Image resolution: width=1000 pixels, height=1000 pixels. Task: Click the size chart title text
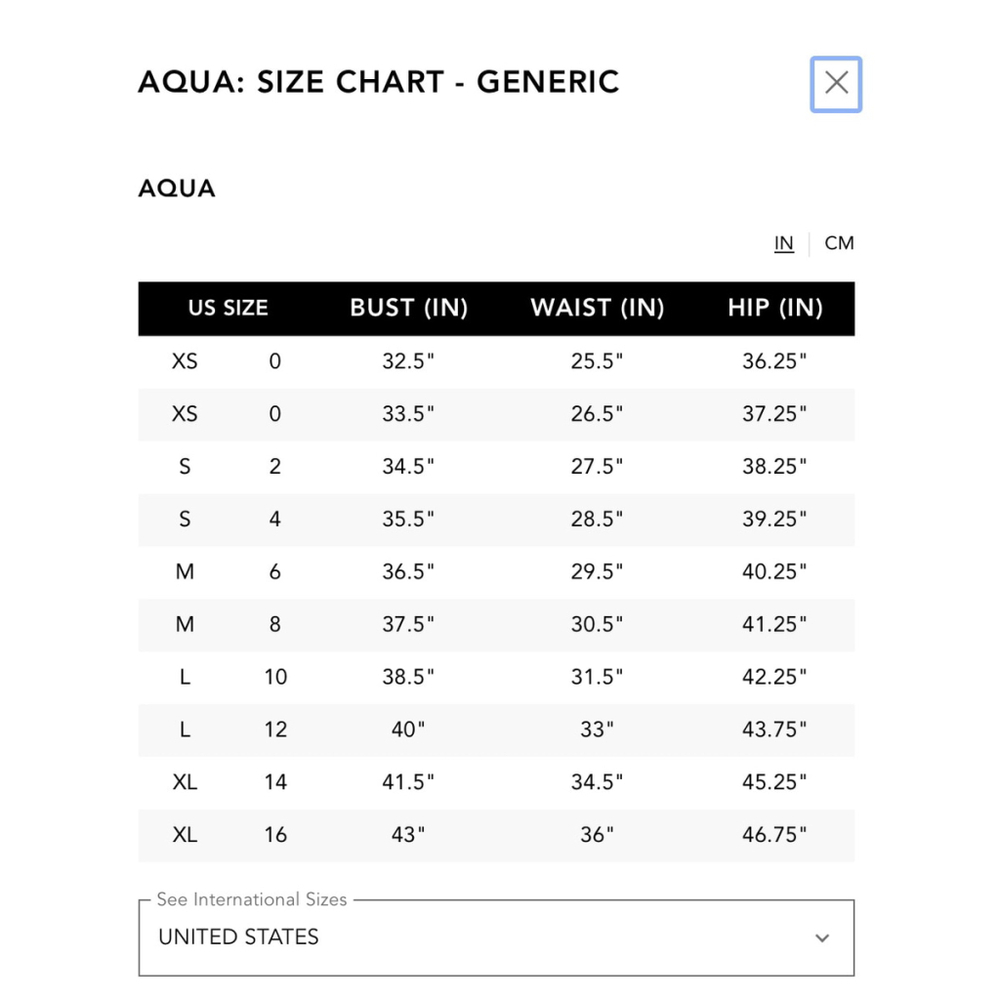tap(379, 82)
